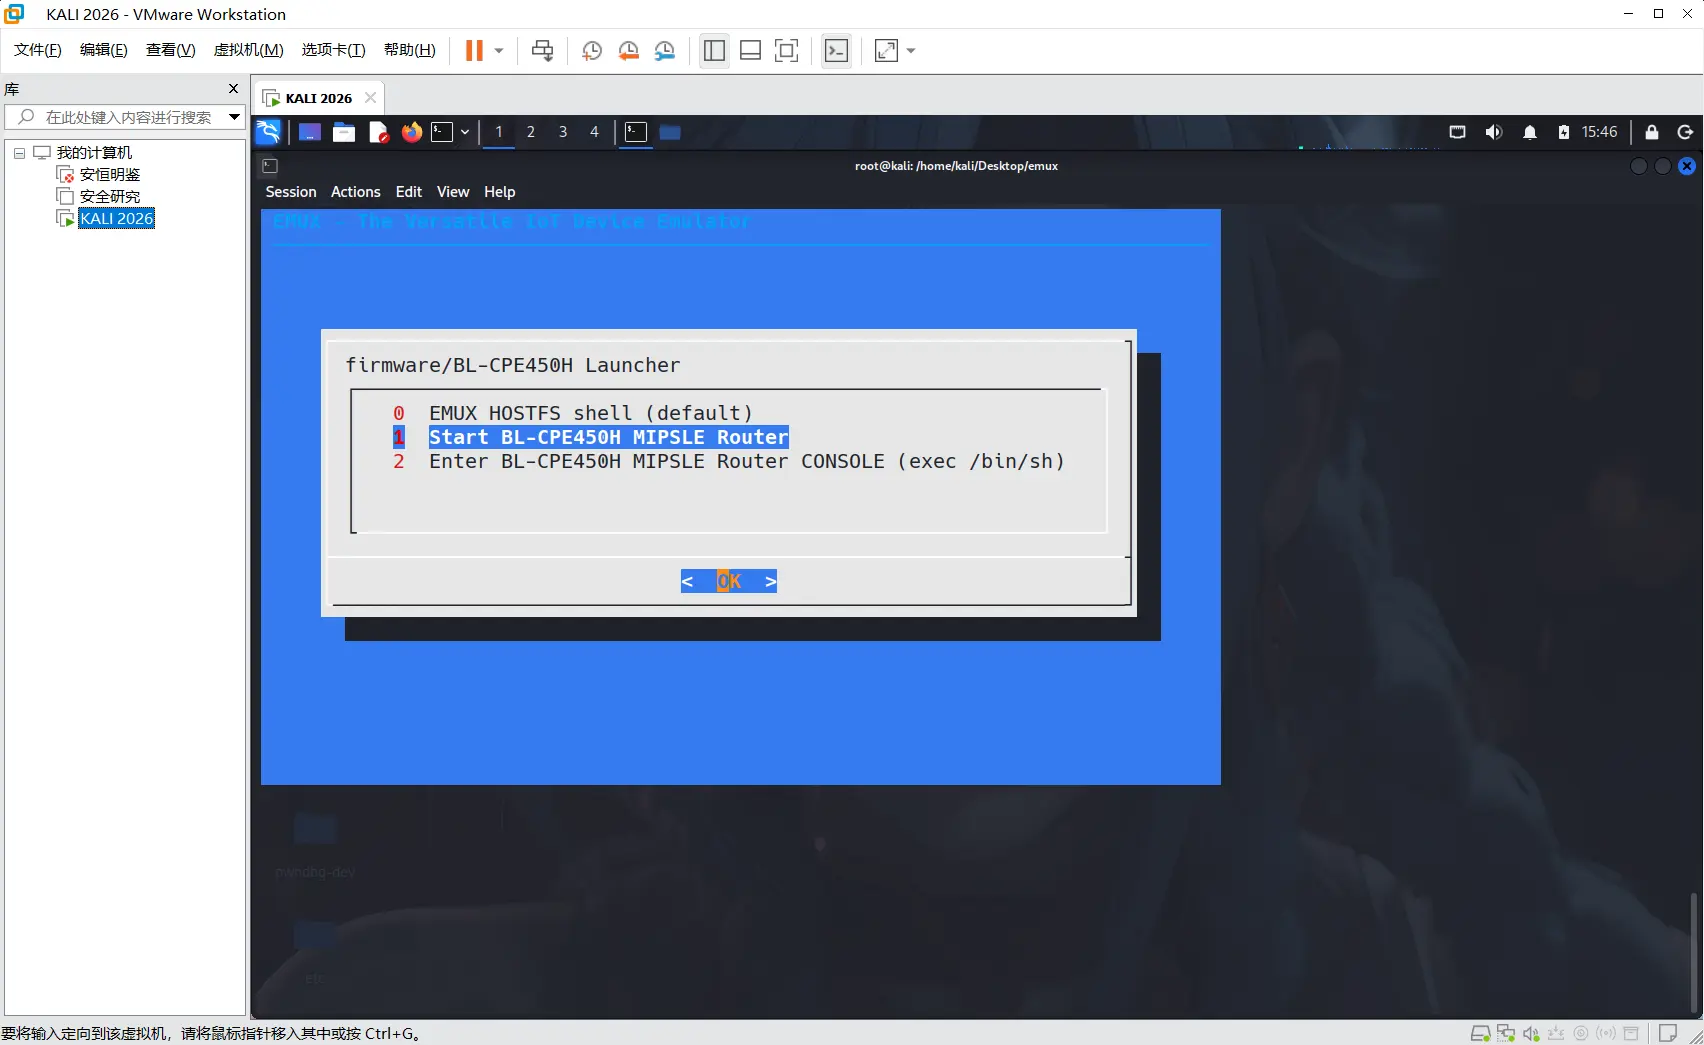Click the 15:46 clock in Kali panel
Screen dimensions: 1704x1045
point(1600,132)
